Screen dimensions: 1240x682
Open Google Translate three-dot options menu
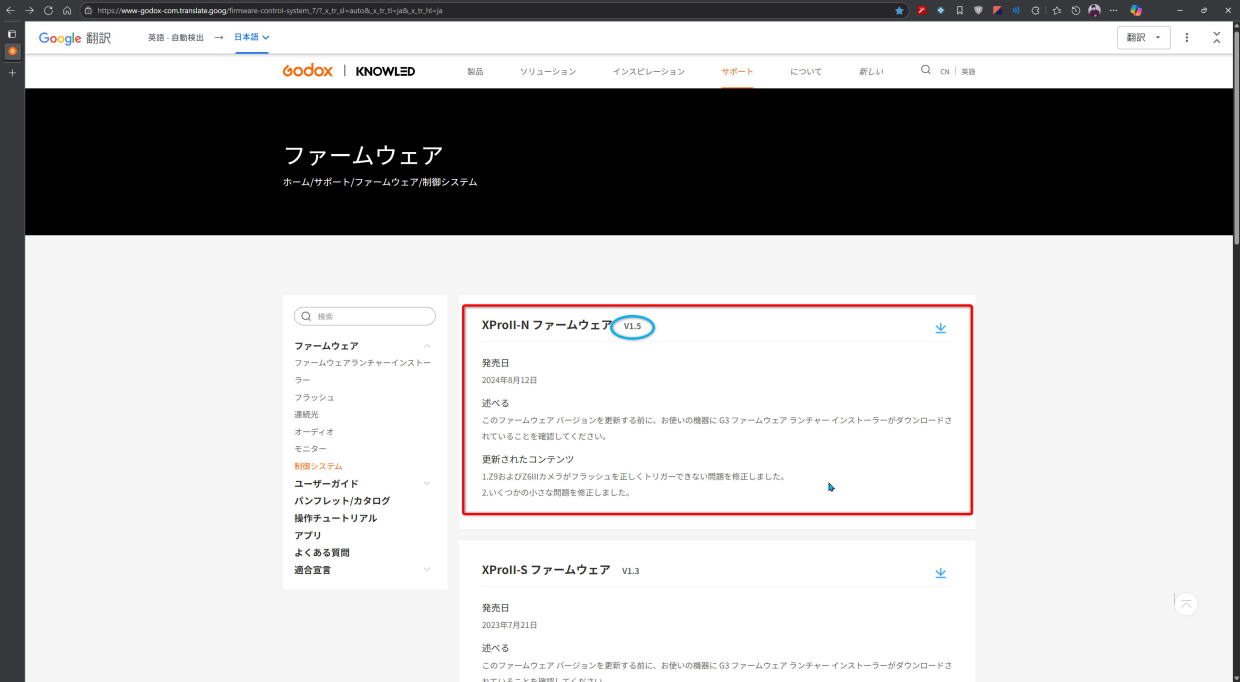click(1187, 37)
